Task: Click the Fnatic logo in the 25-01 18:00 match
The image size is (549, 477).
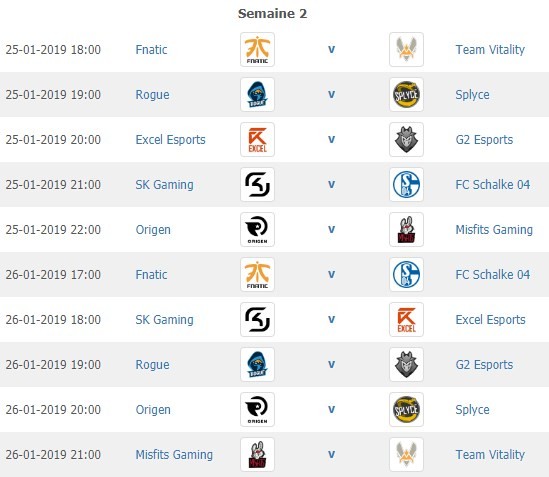Action: [x=257, y=49]
